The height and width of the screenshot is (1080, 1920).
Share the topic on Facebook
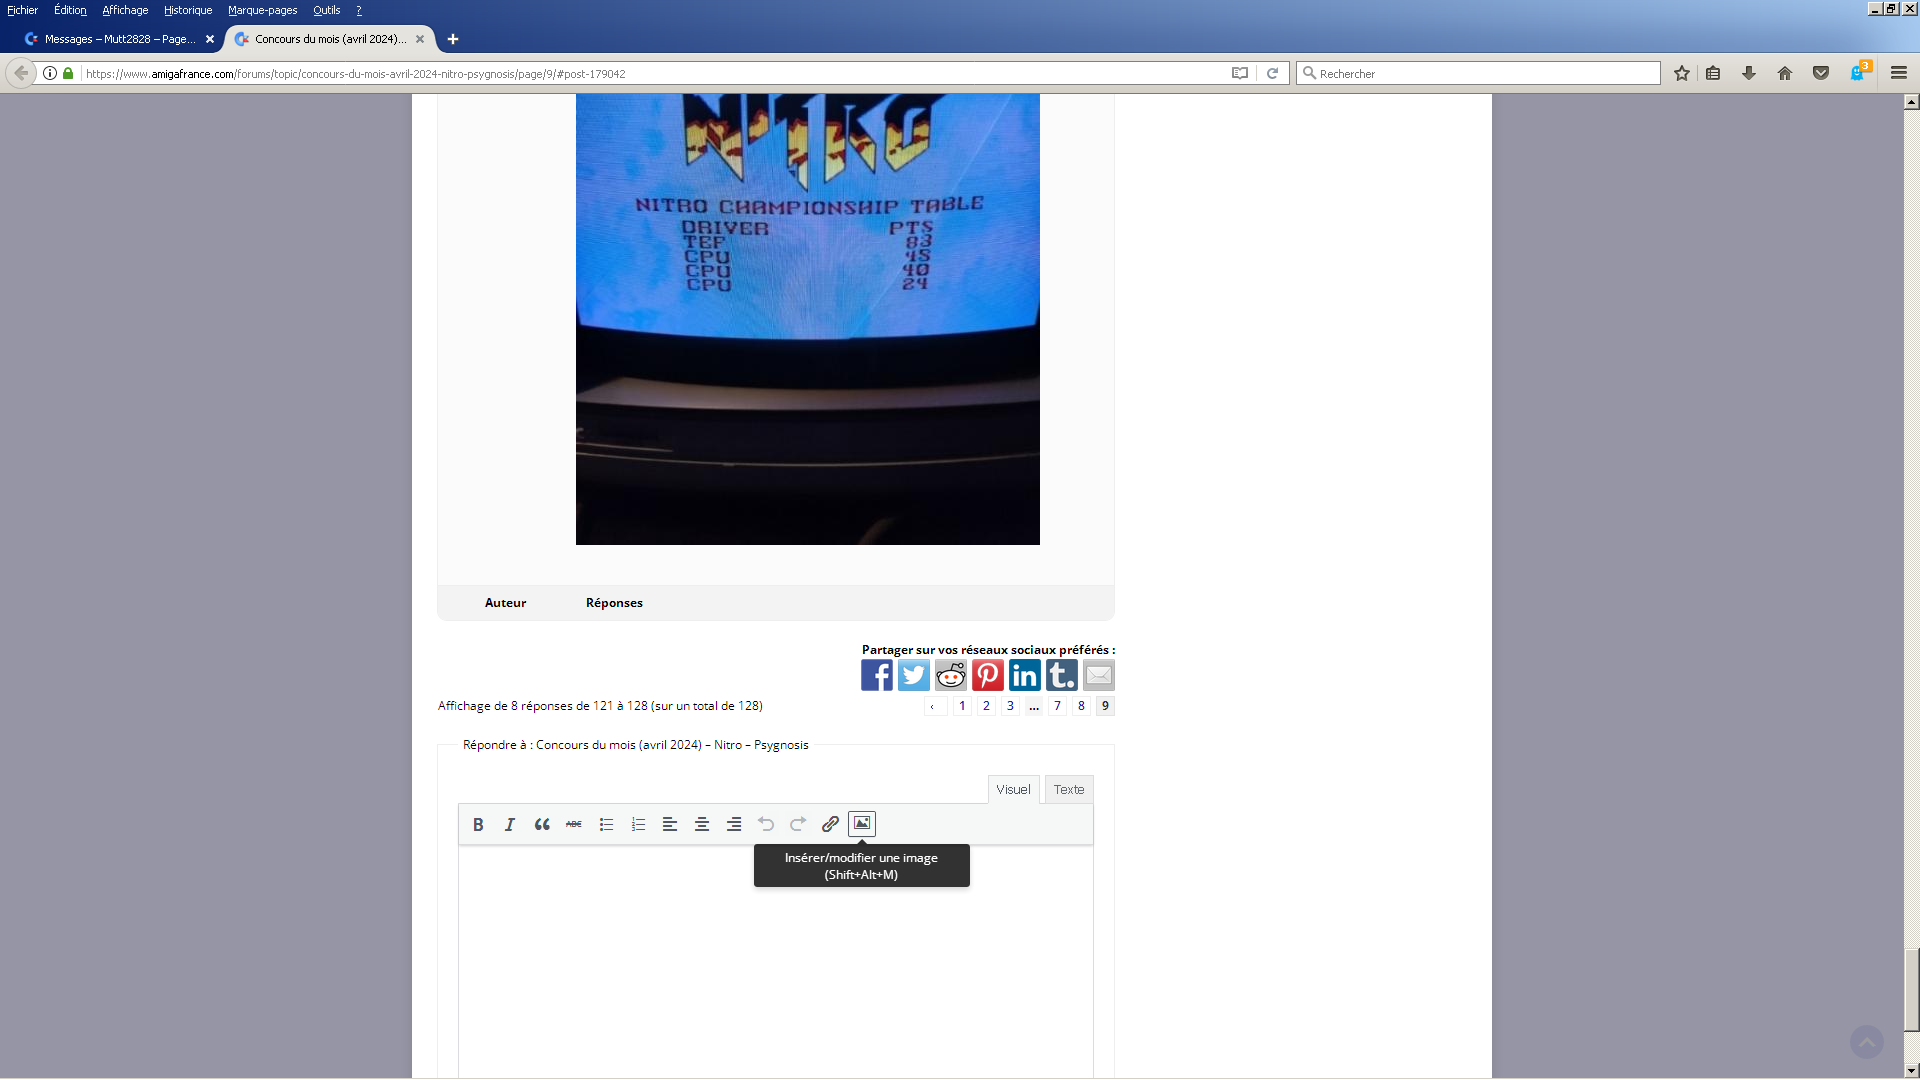click(877, 675)
